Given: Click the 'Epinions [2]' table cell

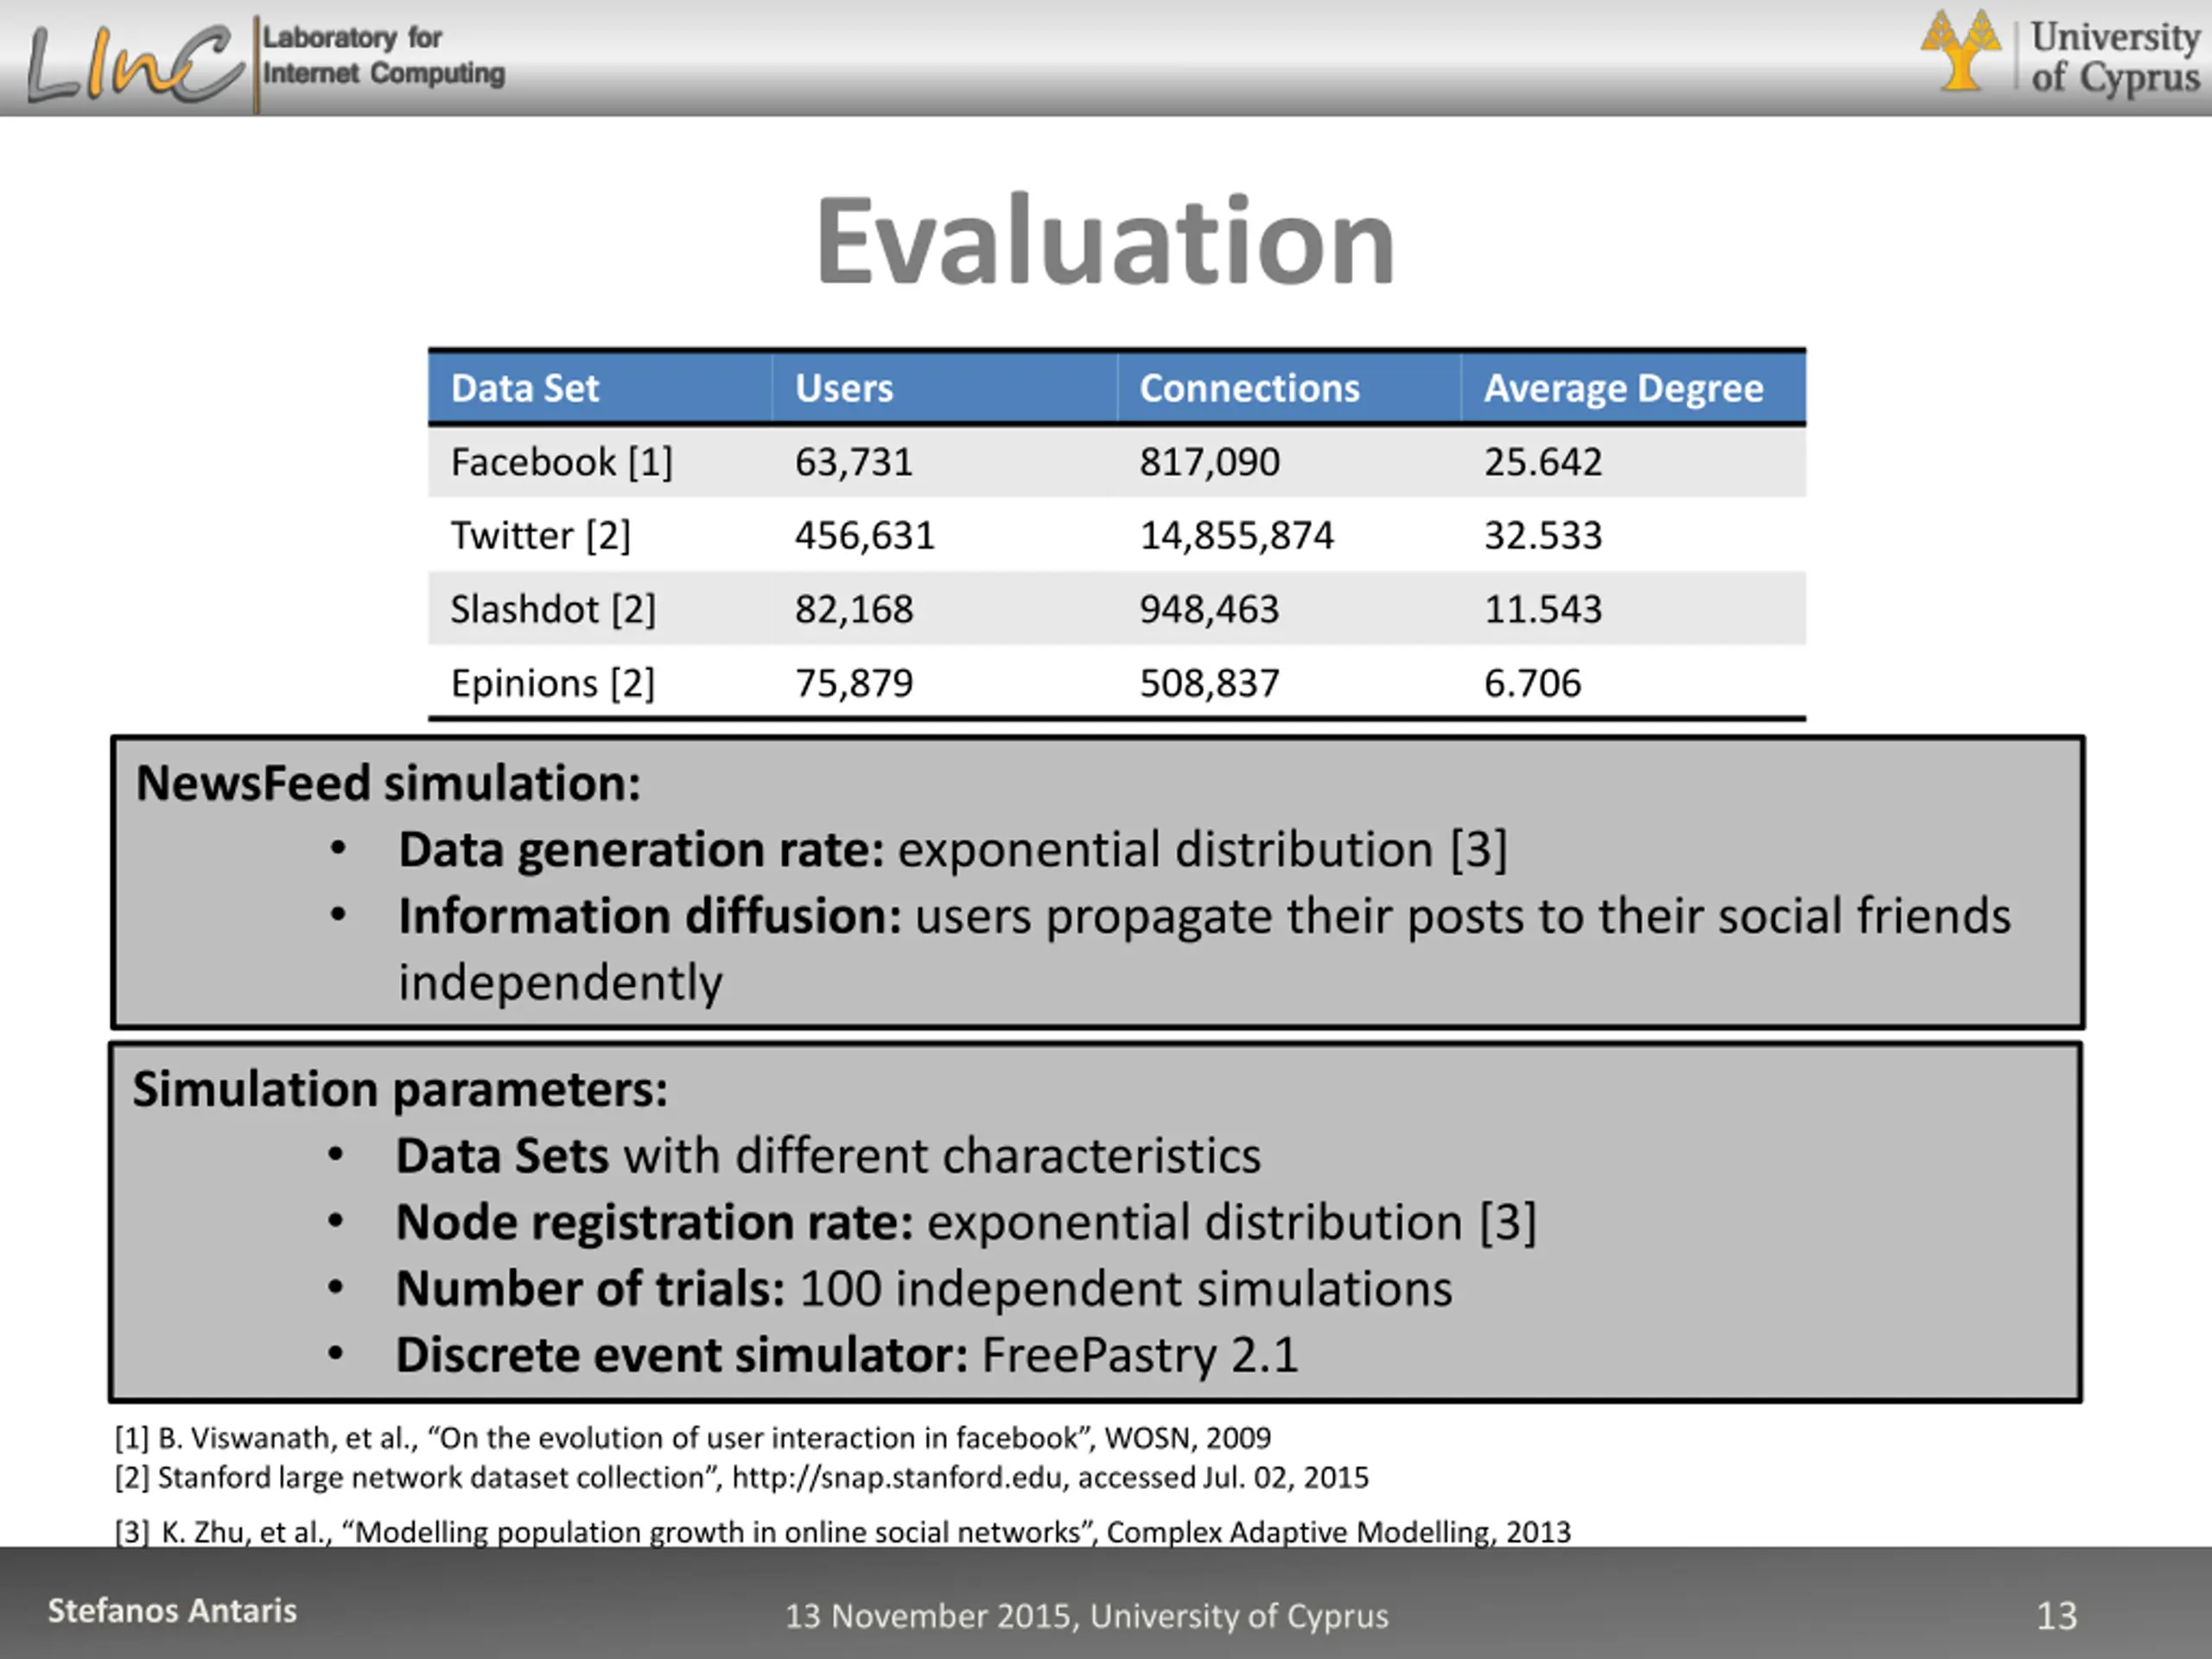Looking at the screenshot, I should point(553,684).
